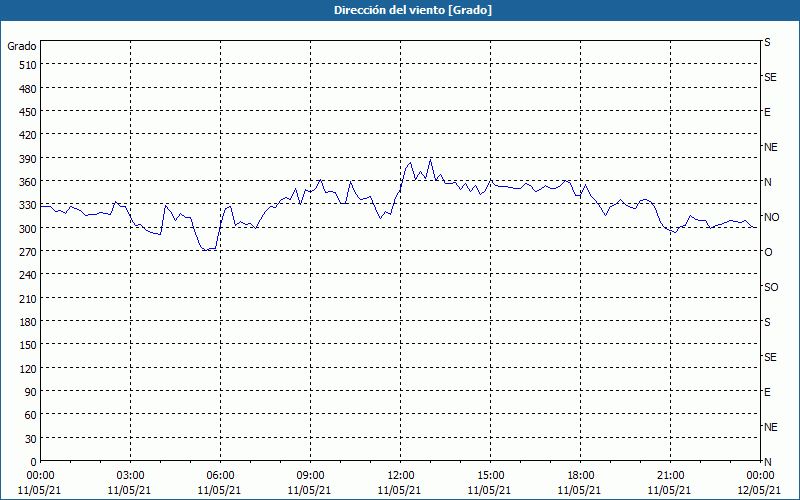Screen dimensions: 800x500
Task: Click the 420 y-axis tick label
Action: (x=28, y=135)
